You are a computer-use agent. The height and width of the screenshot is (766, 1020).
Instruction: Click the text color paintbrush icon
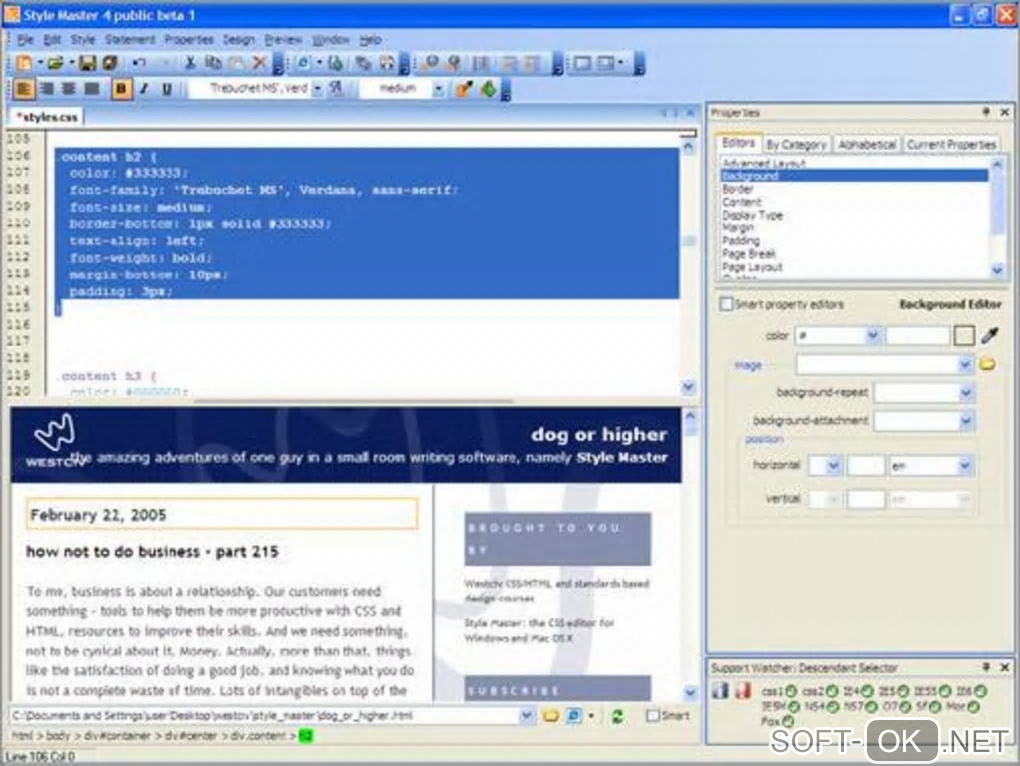coord(464,88)
